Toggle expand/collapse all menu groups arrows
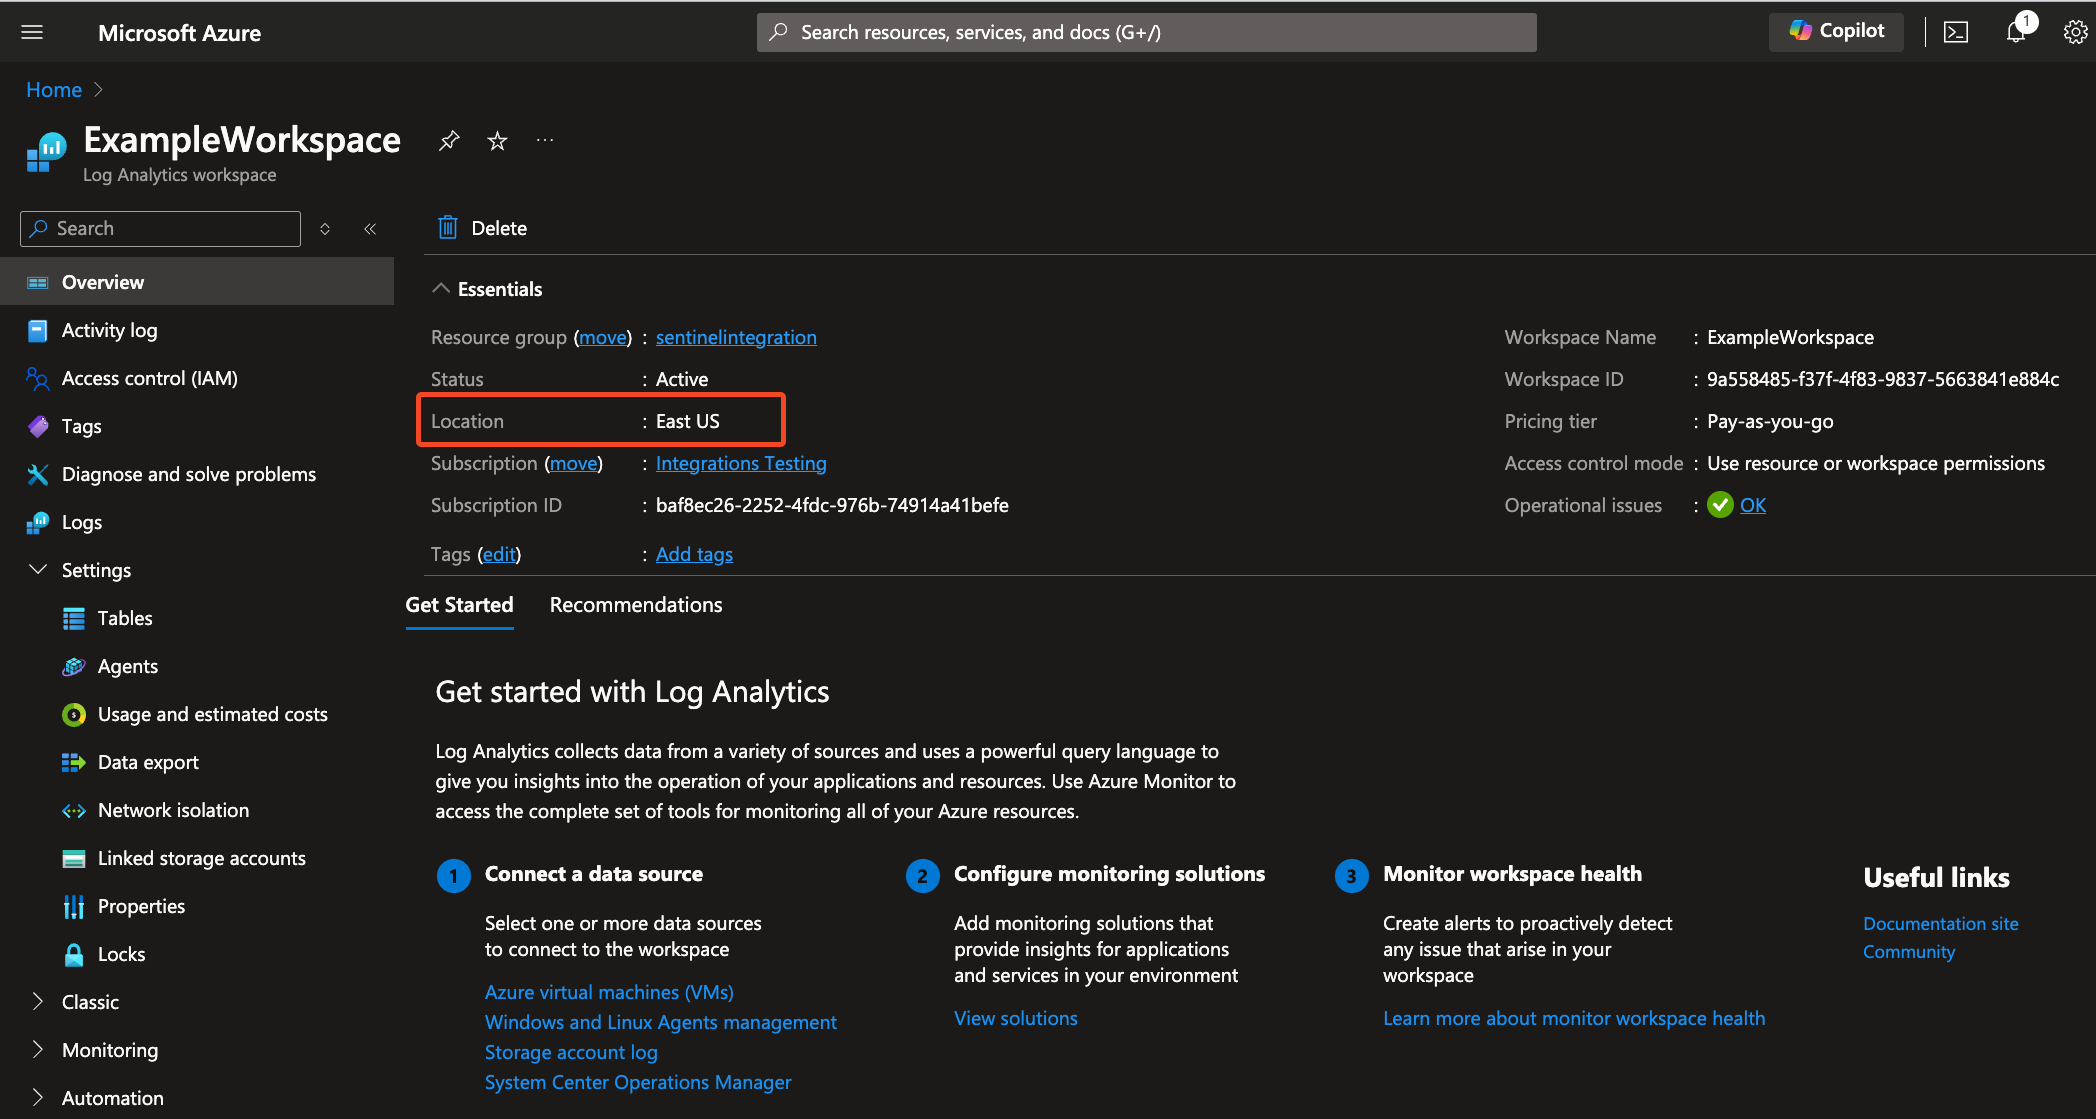2096x1119 pixels. (x=325, y=229)
